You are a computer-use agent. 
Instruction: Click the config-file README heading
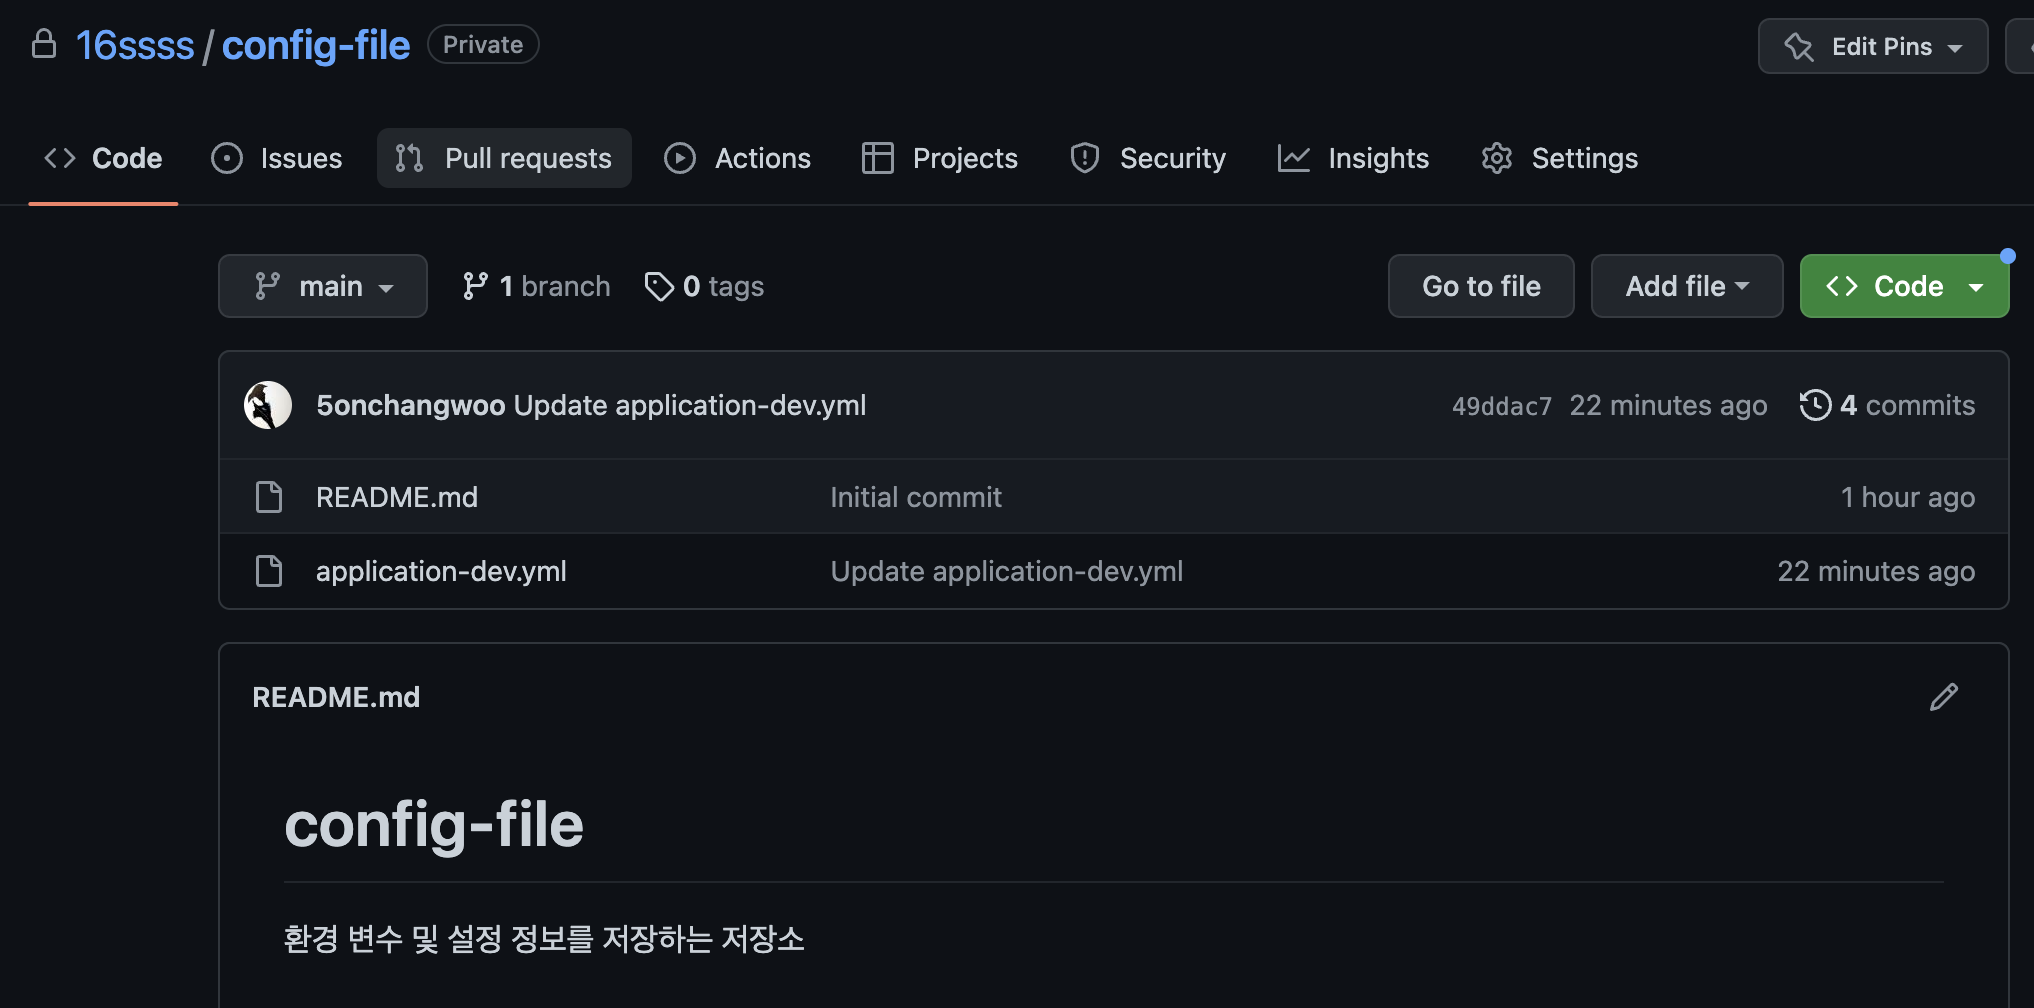coord(434,825)
